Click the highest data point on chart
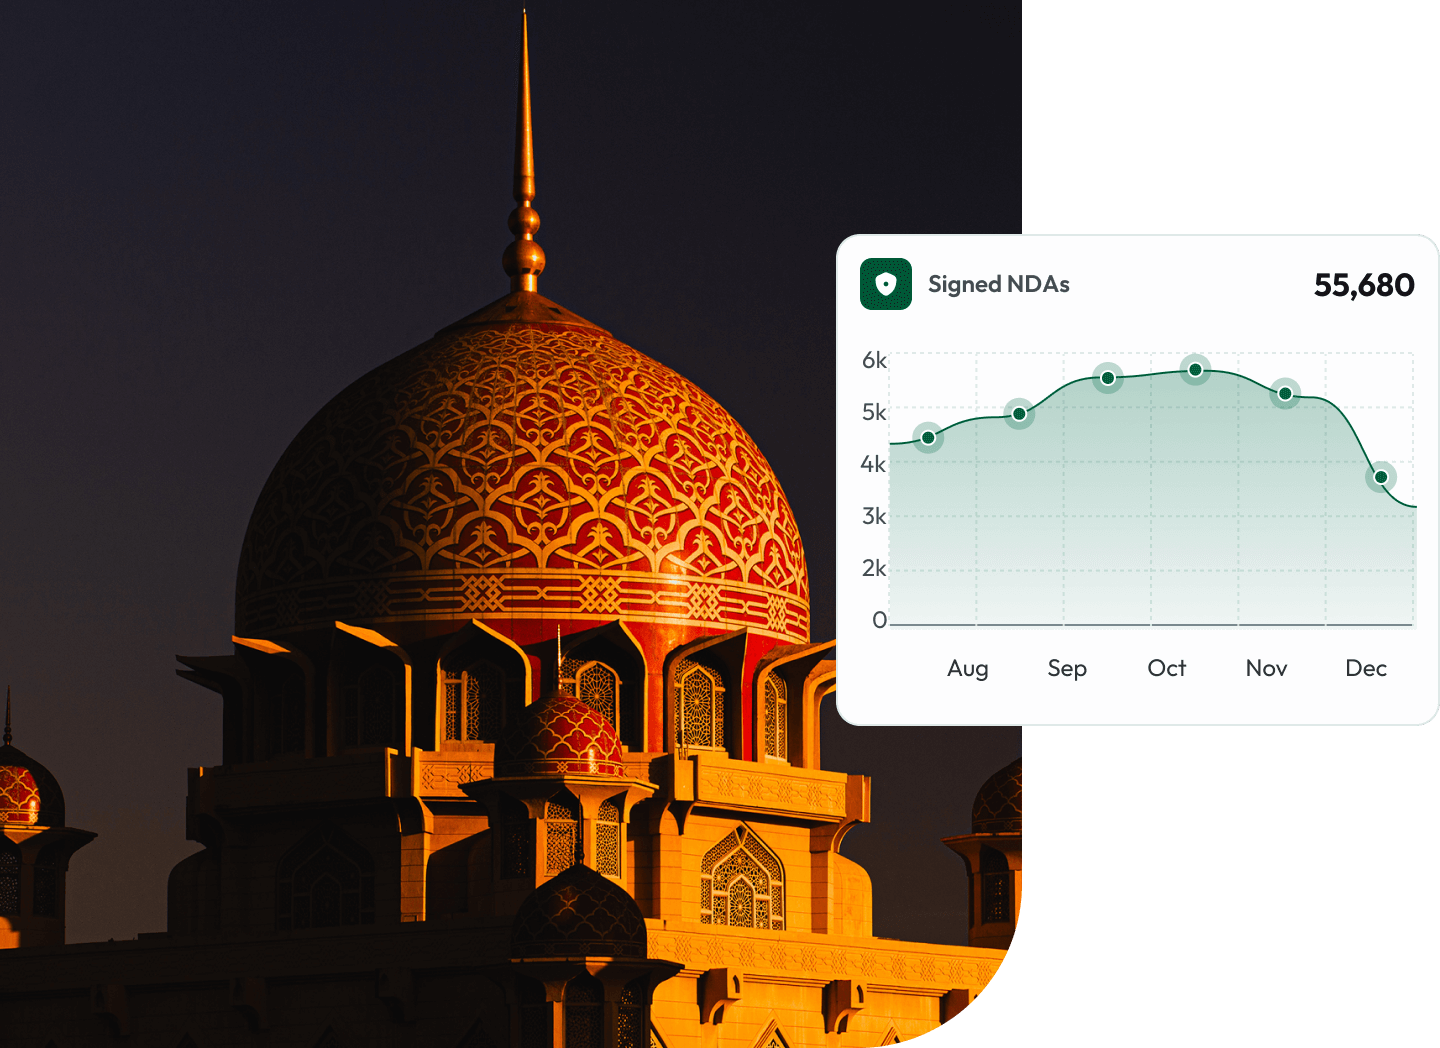The image size is (1440, 1048). pos(1195,370)
